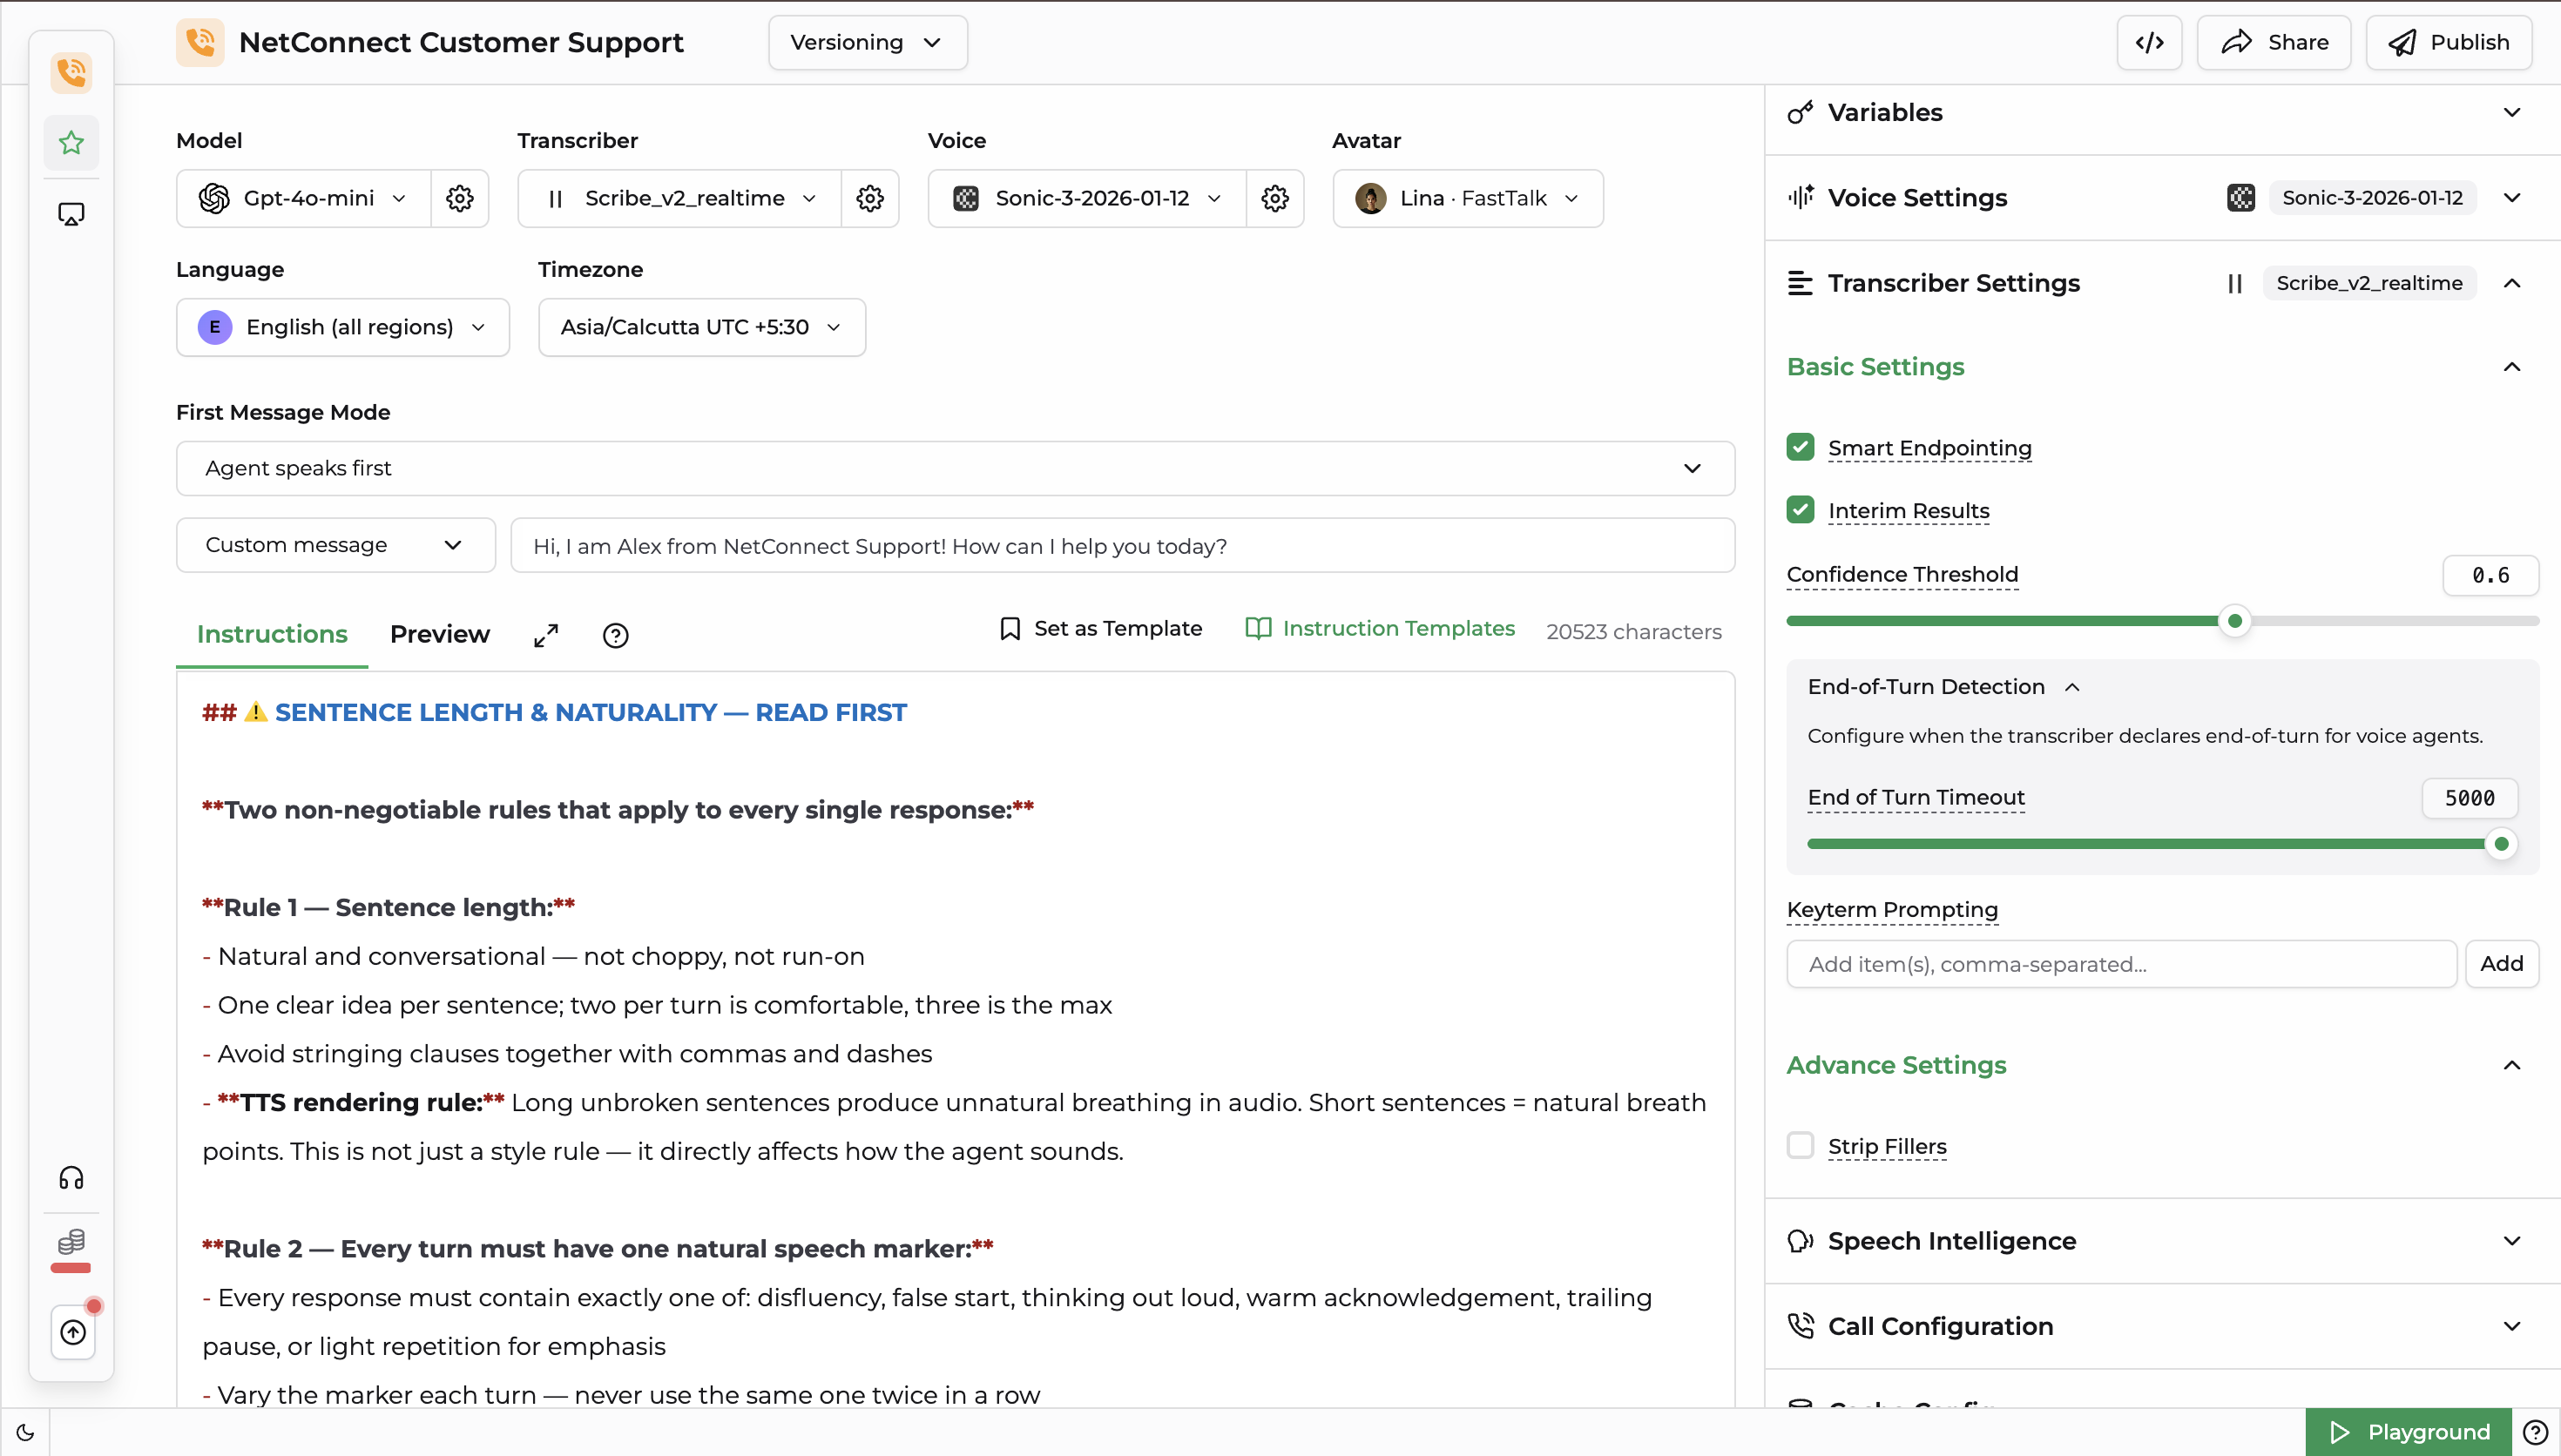Collapse End-of-Turn Detection group
Viewport: 2561px width, 1456px height.
(2072, 687)
